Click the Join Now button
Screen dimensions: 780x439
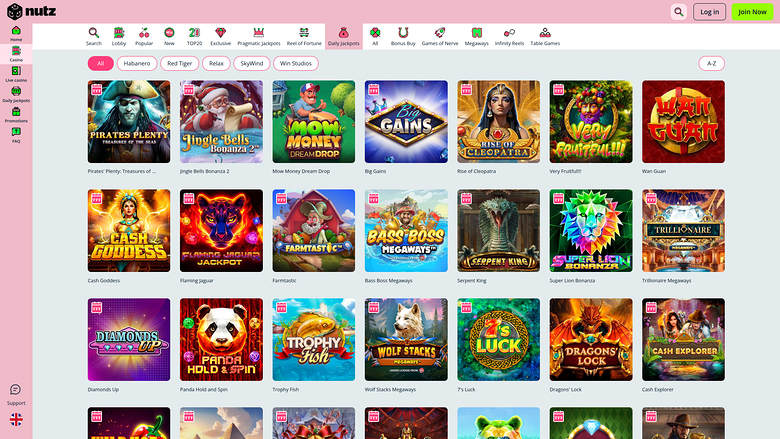pos(752,11)
